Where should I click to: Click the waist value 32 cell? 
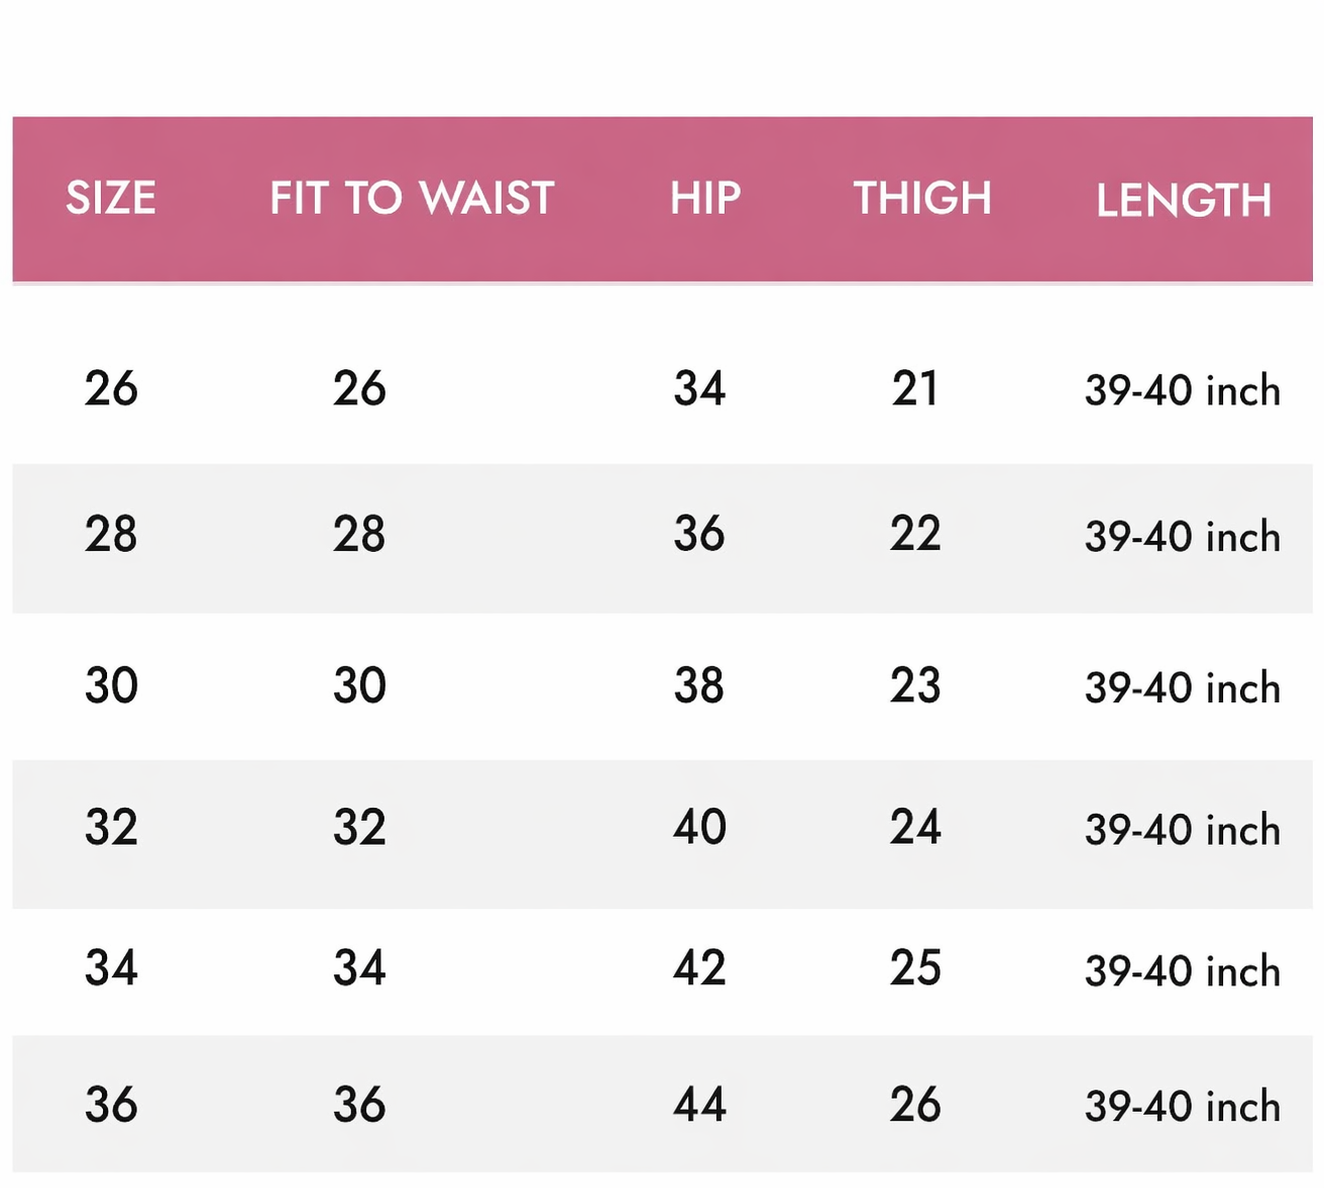(x=359, y=827)
